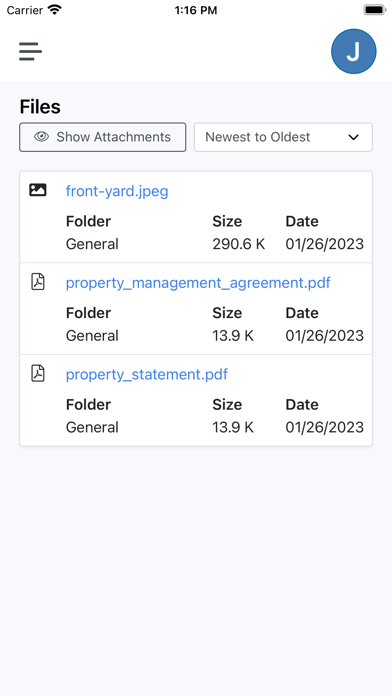
Task: Click the Wi-Fi status bar icon
Action: point(55,10)
